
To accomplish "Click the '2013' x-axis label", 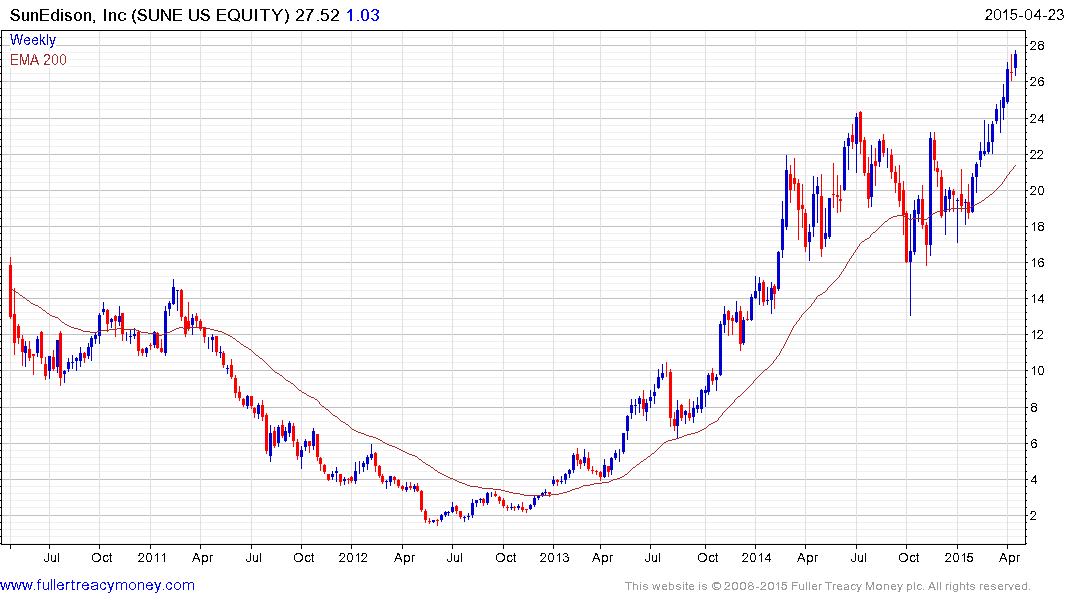I will coord(554,557).
